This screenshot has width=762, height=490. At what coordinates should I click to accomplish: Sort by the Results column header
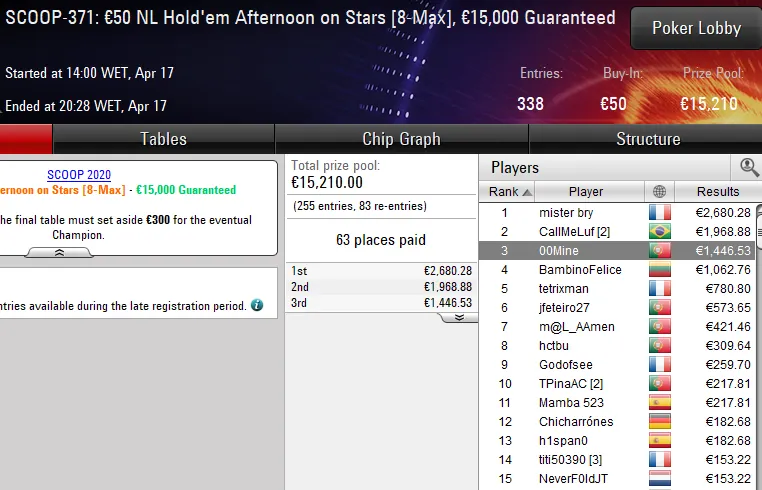coord(718,192)
